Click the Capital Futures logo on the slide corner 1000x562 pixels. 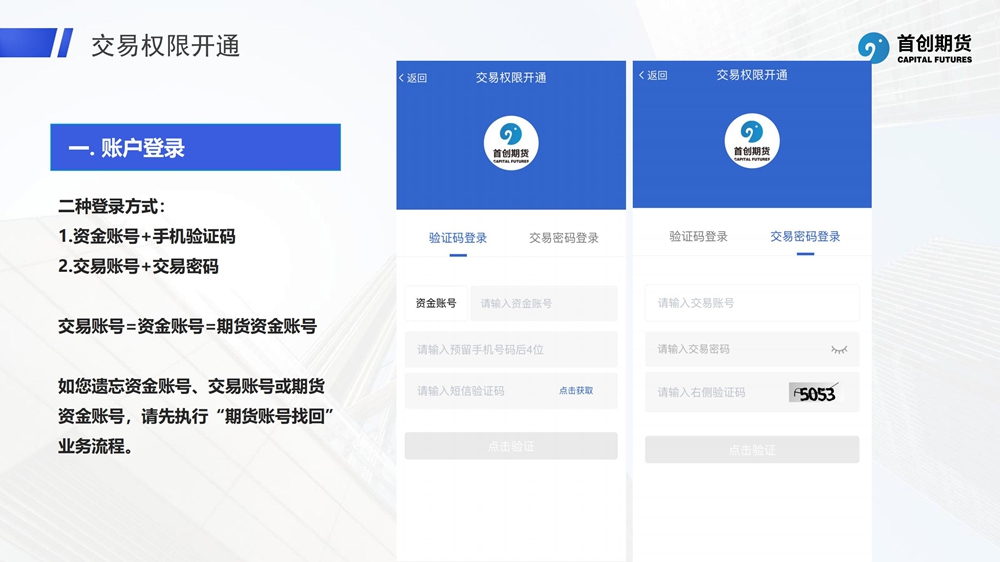click(x=914, y=47)
